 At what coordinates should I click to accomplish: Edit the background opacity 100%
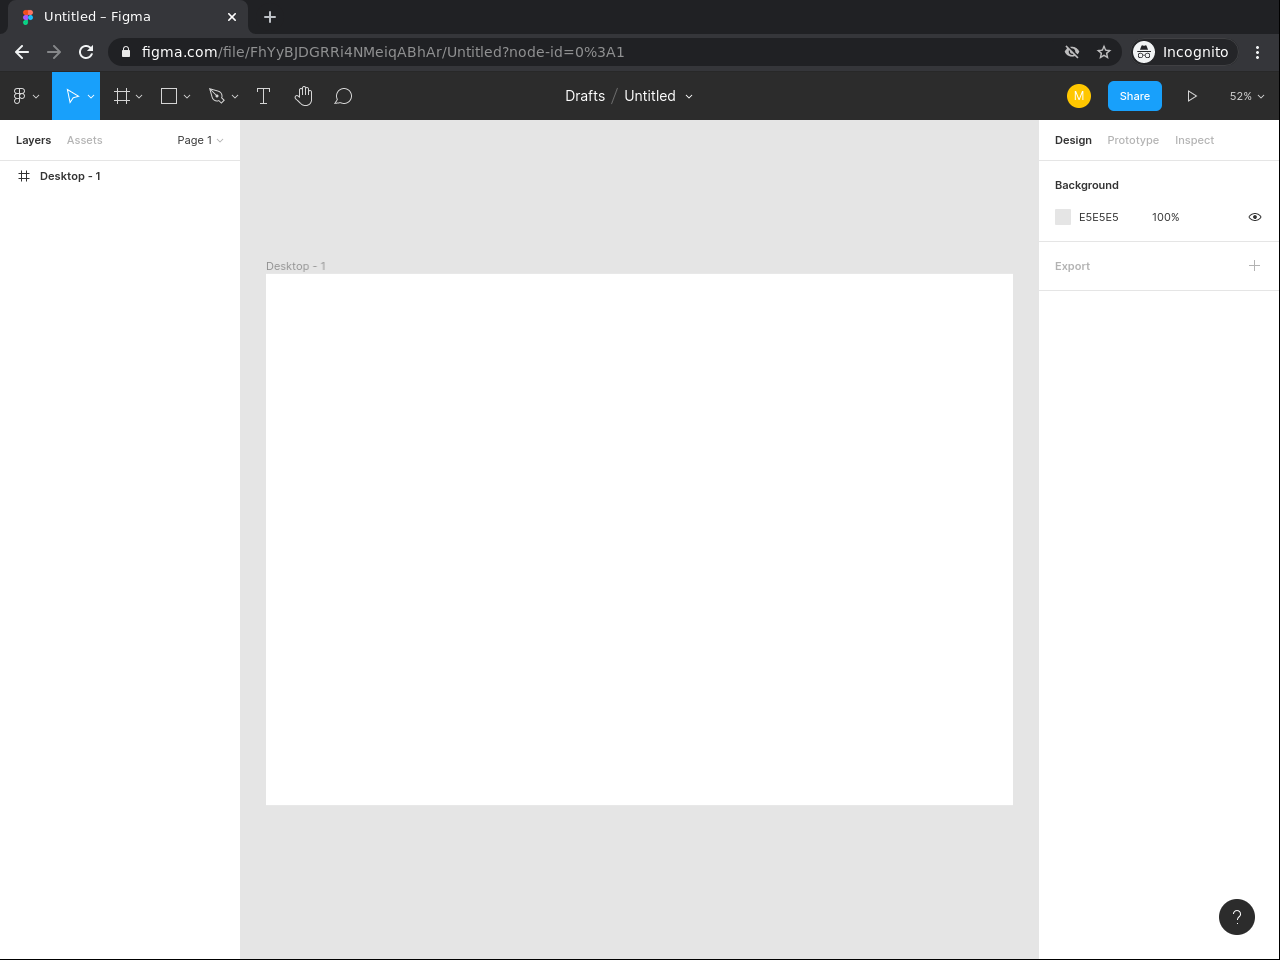point(1166,217)
